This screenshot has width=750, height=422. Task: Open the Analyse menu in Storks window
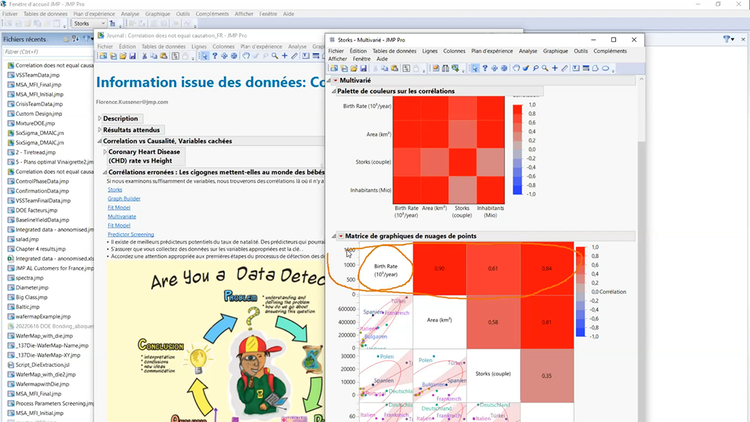coord(527,50)
